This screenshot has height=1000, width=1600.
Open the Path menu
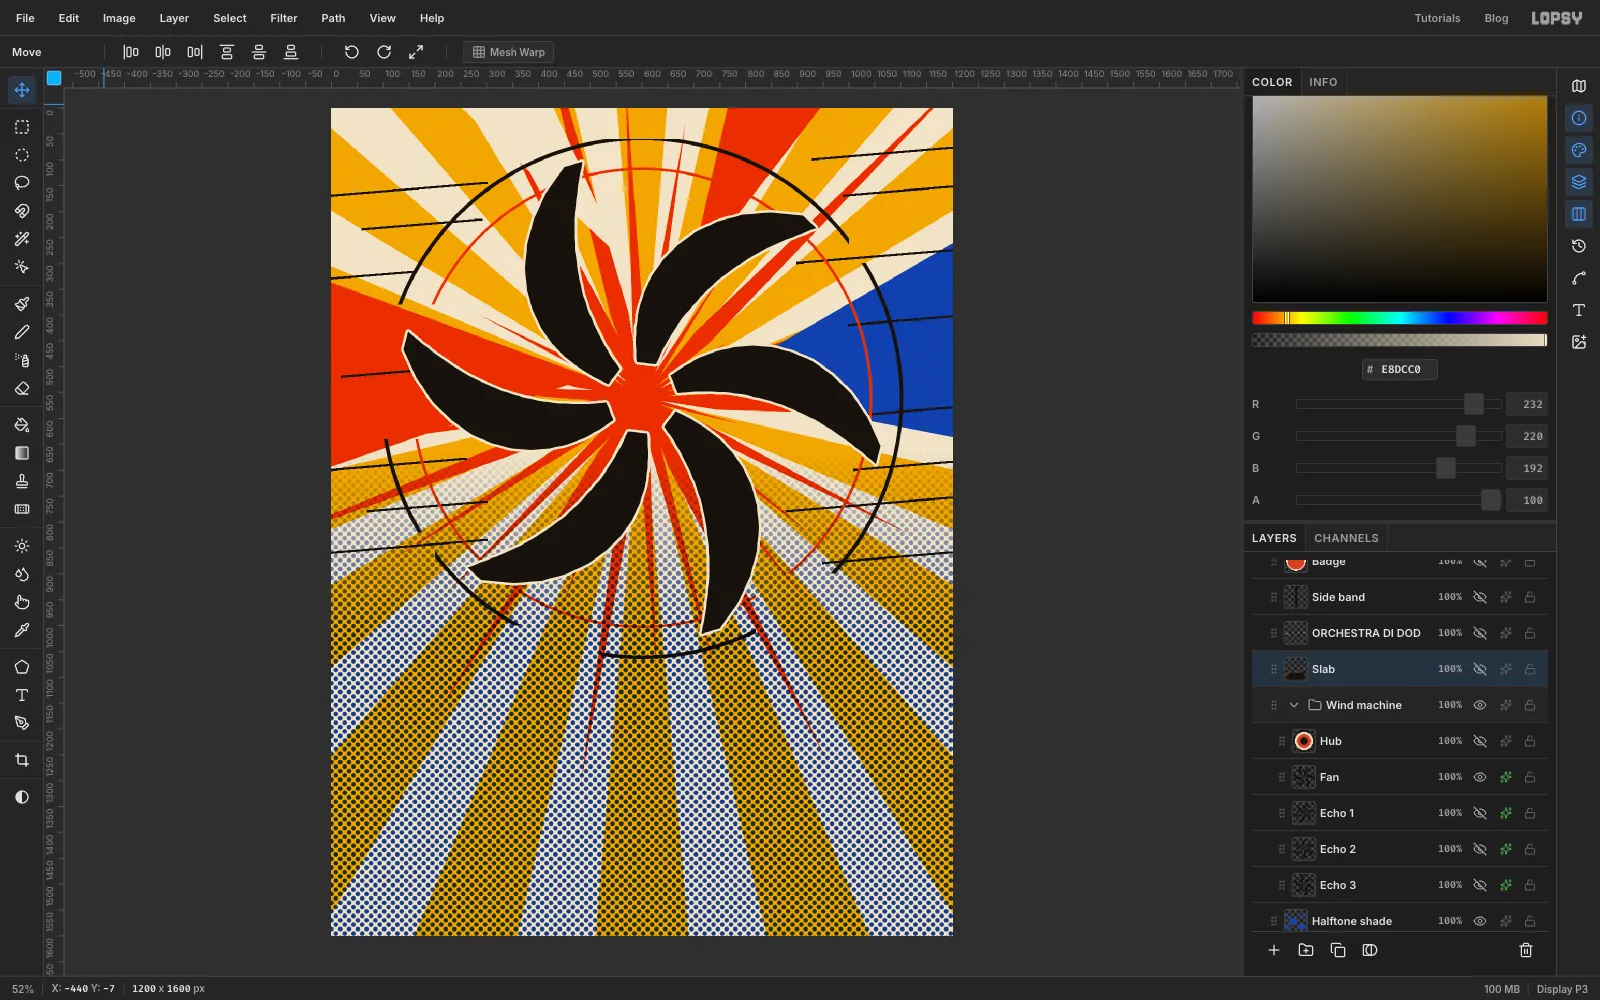coord(333,18)
